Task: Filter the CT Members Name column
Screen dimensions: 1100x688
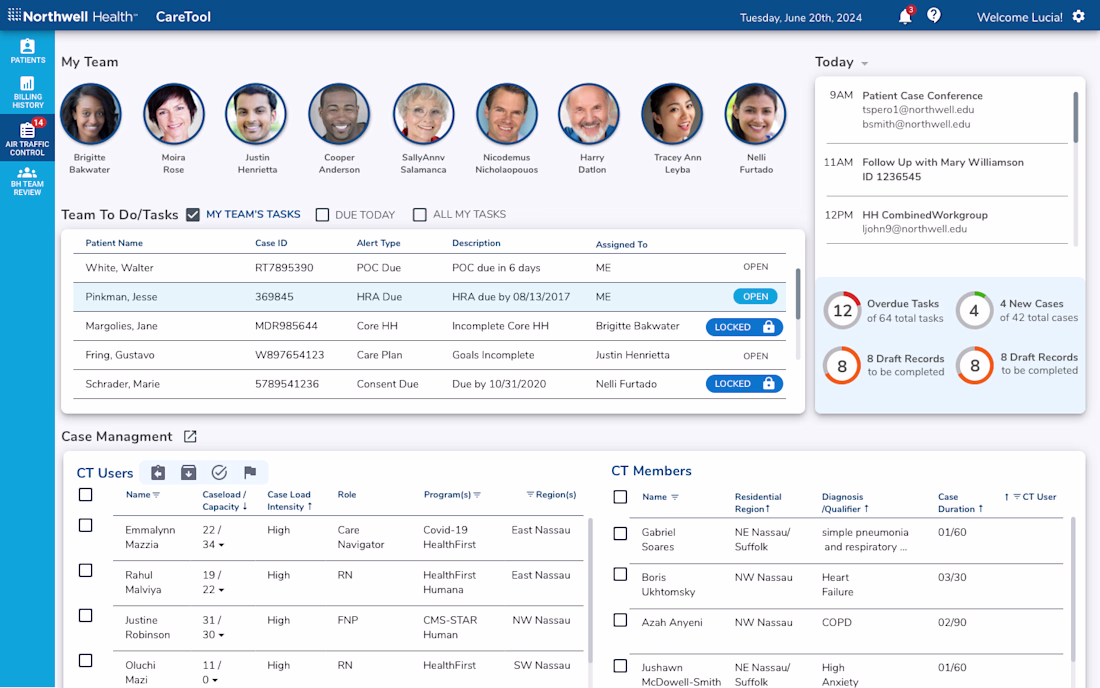Action: point(675,497)
